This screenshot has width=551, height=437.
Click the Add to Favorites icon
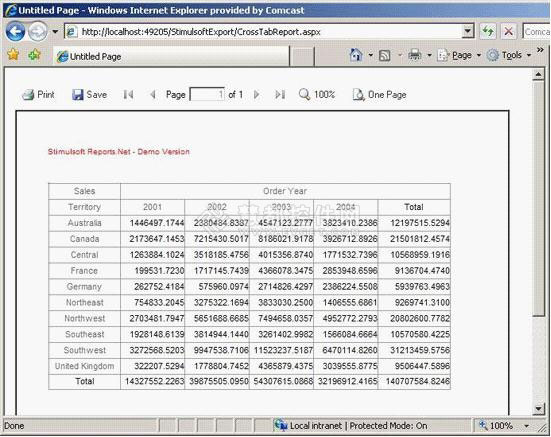pyautogui.click(x=34, y=55)
